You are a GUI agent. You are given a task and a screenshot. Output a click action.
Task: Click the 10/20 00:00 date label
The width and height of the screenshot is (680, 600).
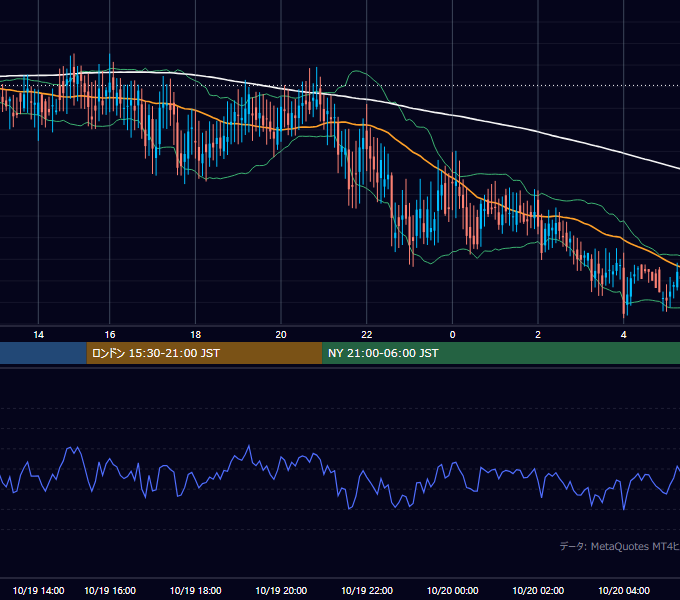[x=452, y=590]
